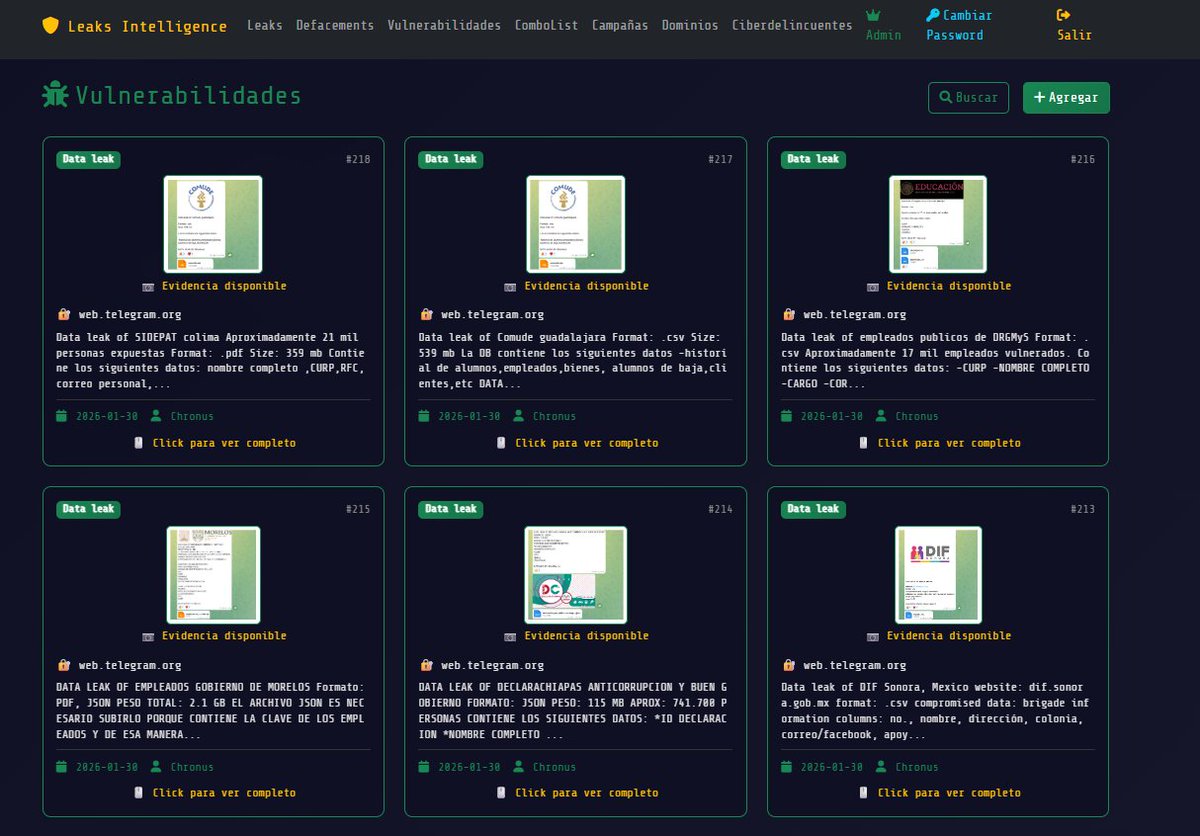
Task: Click the camera icon in card #216
Action: pyautogui.click(x=873, y=286)
